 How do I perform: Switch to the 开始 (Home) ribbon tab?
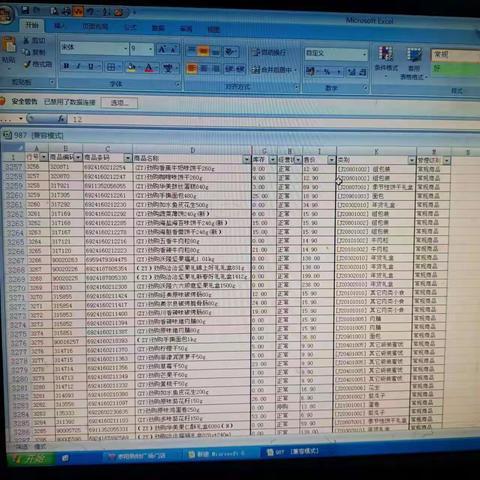tap(32, 25)
